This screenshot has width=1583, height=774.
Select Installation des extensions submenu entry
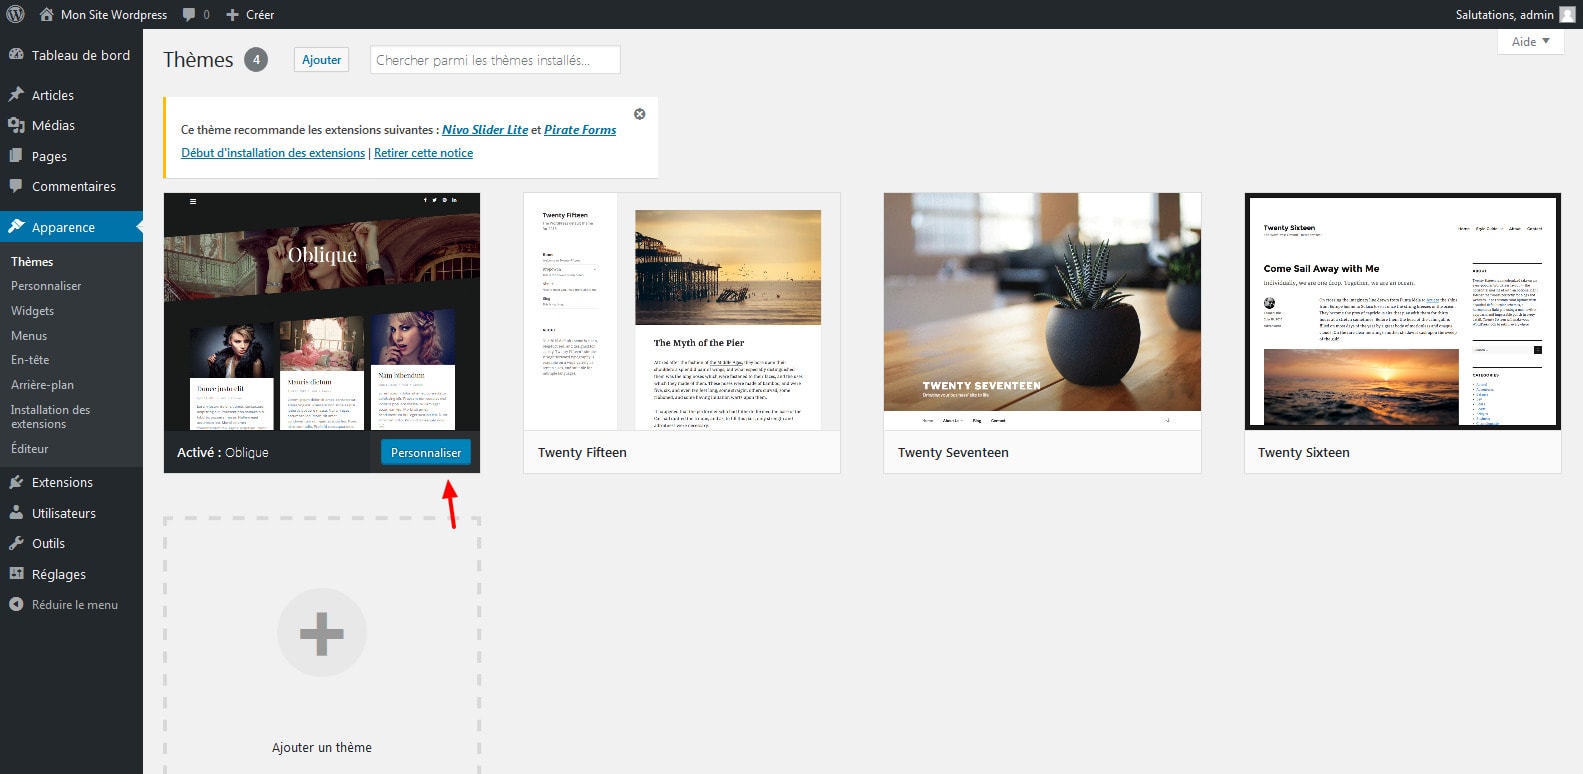50,417
